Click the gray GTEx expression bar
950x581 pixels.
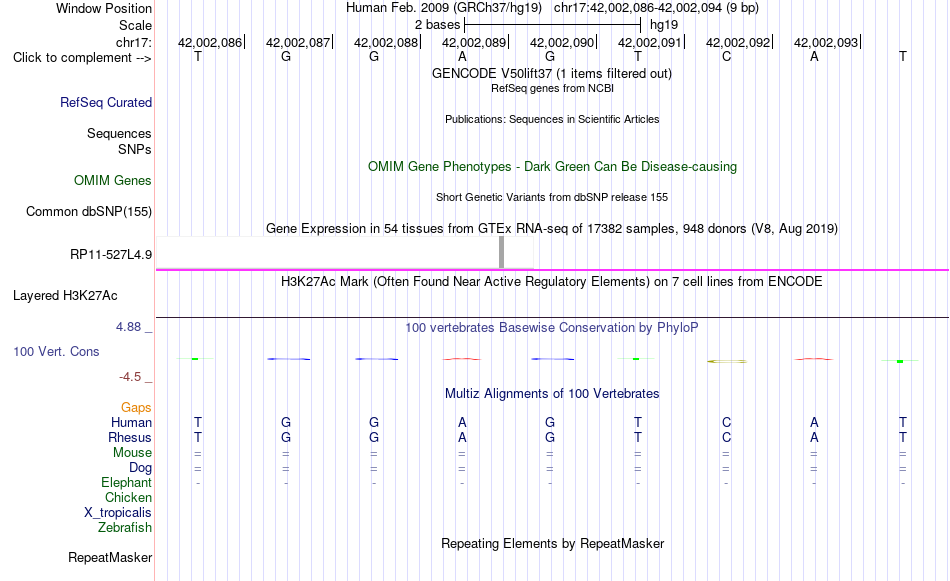501,252
